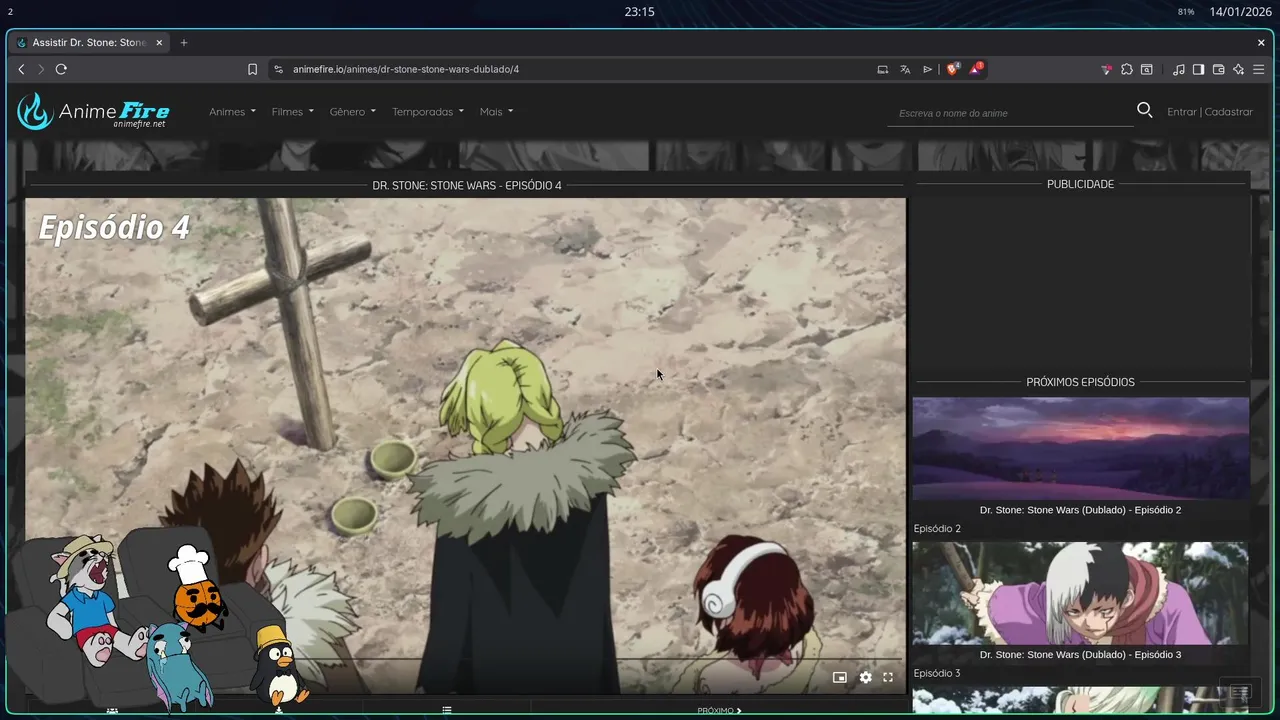Click the video playback area
Viewport: 1280px width, 720px height.
(x=465, y=445)
